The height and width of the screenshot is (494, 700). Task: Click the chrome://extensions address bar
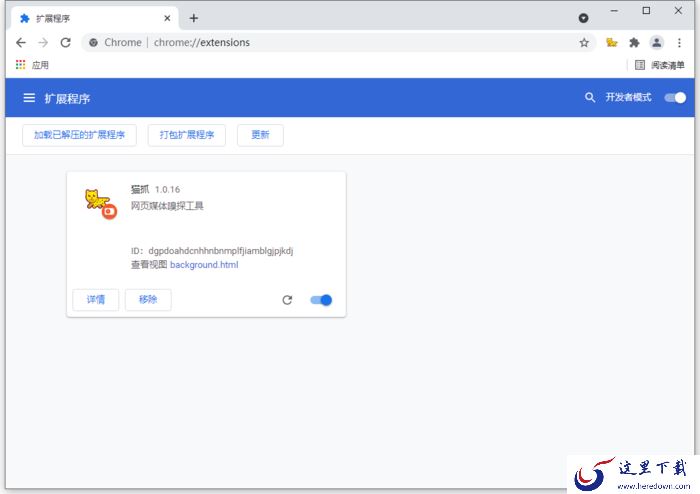(x=338, y=42)
